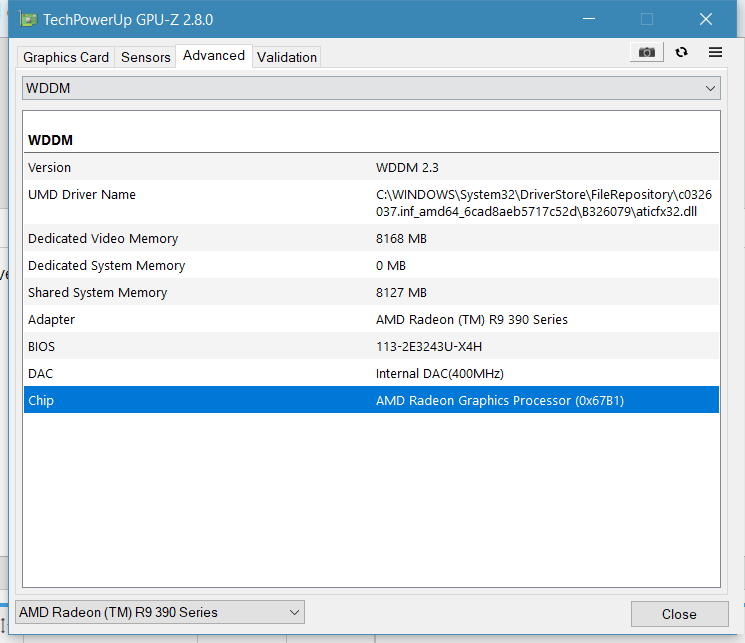Open the AMD Radeon R9 390 GPU selector
This screenshot has height=643, width=745.
pos(160,612)
